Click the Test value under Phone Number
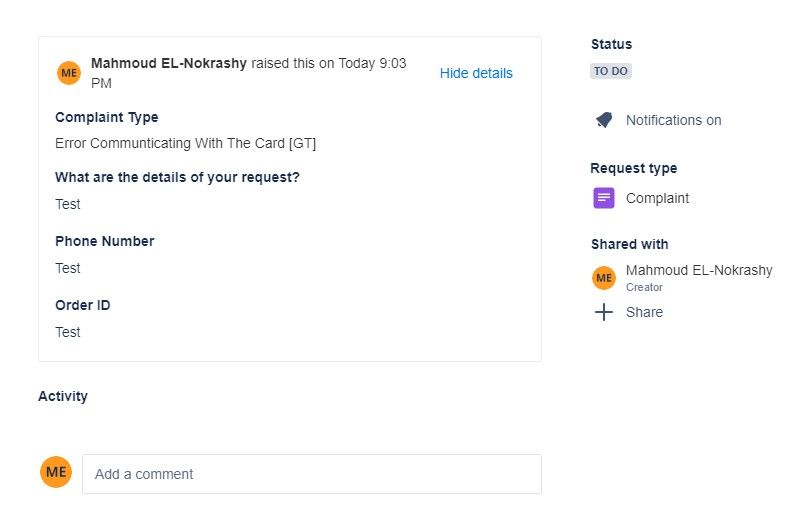 [68, 268]
